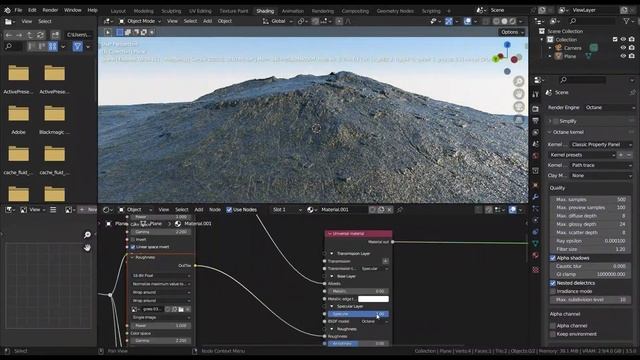This screenshot has height=360, width=640.
Task: Open the Render Engine Octane dropdown
Action: [609, 107]
